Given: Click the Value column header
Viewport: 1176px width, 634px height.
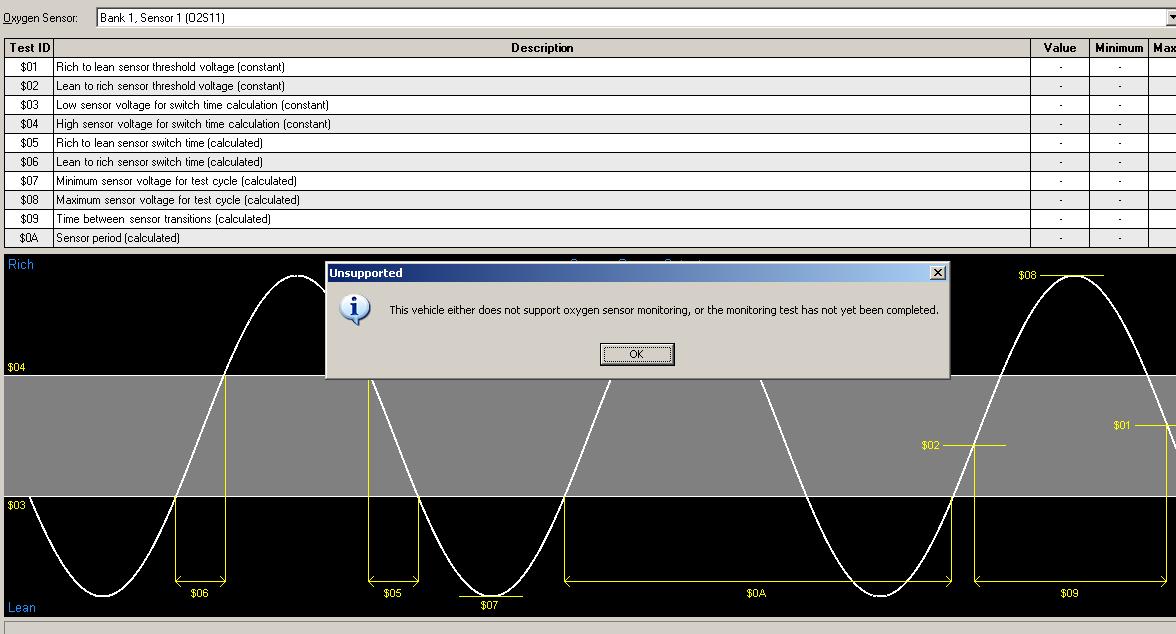Looking at the screenshot, I should tap(1059, 48).
